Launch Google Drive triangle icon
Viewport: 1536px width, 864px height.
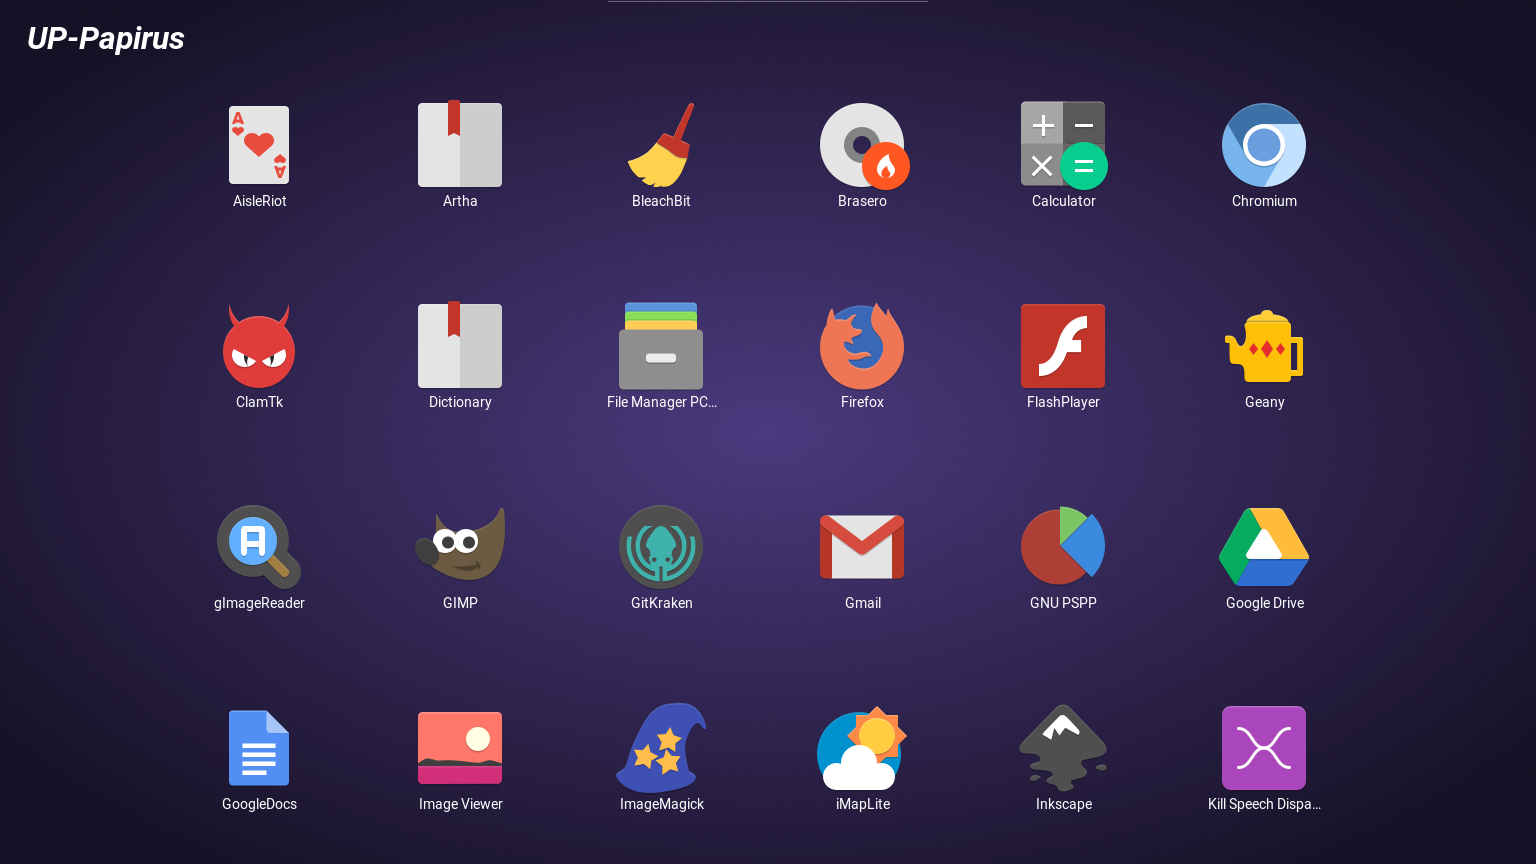tap(1264, 547)
